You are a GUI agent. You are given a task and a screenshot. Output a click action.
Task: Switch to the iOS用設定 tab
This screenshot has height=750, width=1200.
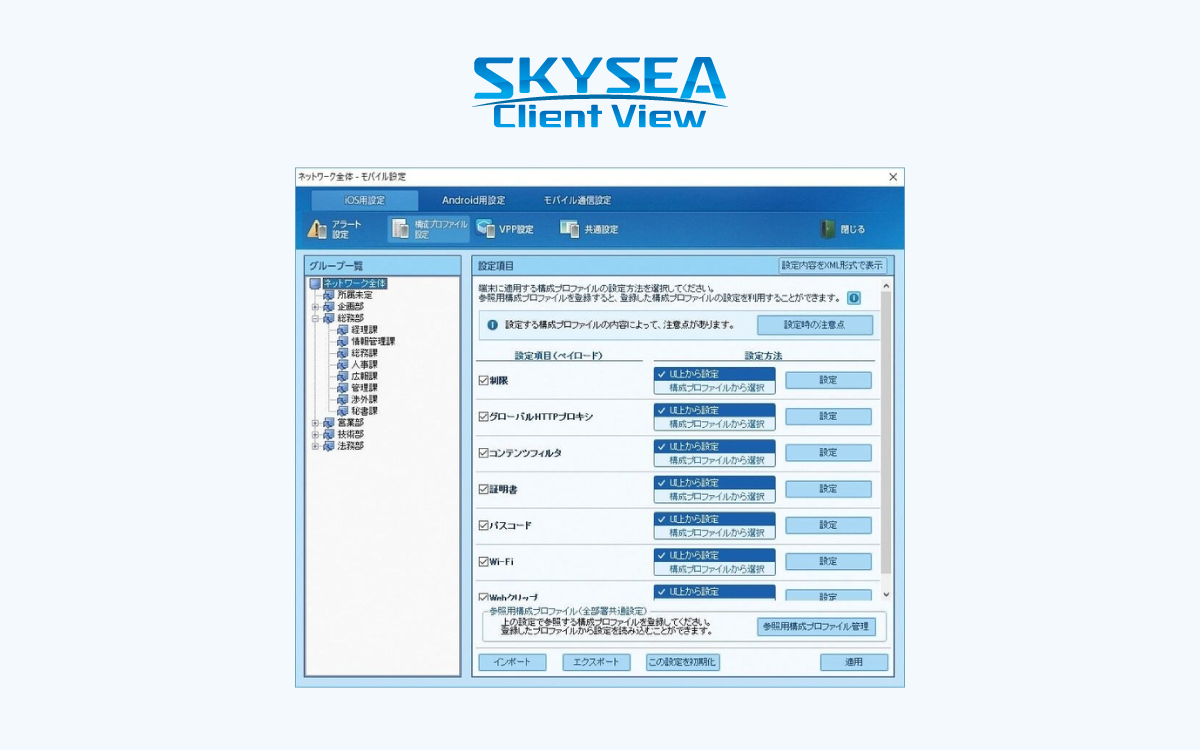click(364, 200)
